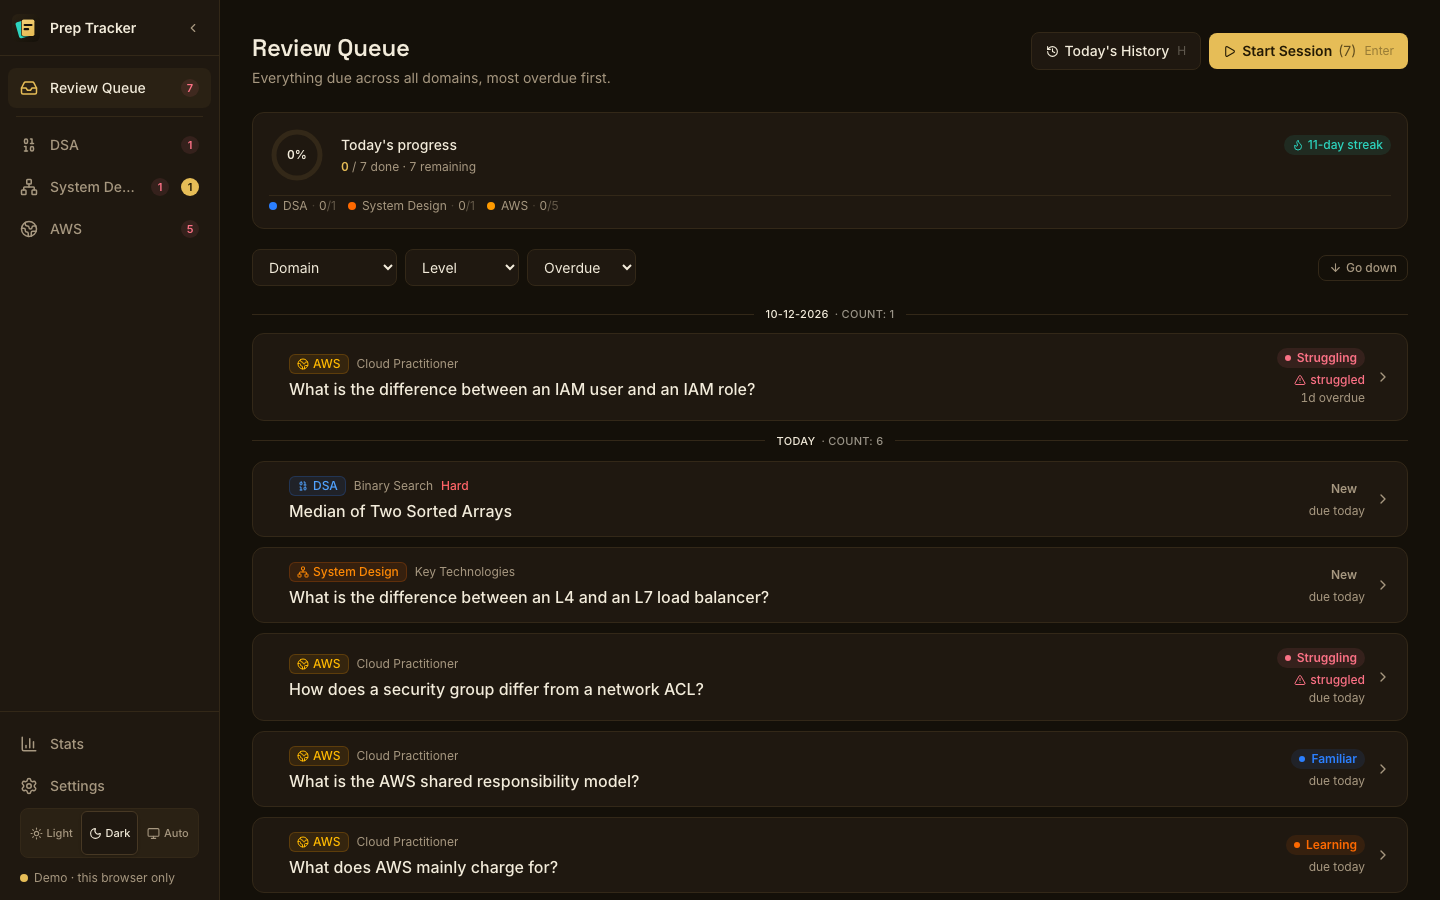Image resolution: width=1440 pixels, height=900 pixels.
Task: Click the DSA sidebar icon
Action: click(29, 145)
